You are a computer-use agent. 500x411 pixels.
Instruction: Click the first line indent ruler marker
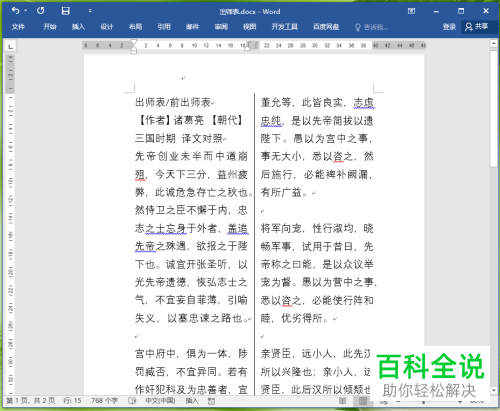click(134, 42)
